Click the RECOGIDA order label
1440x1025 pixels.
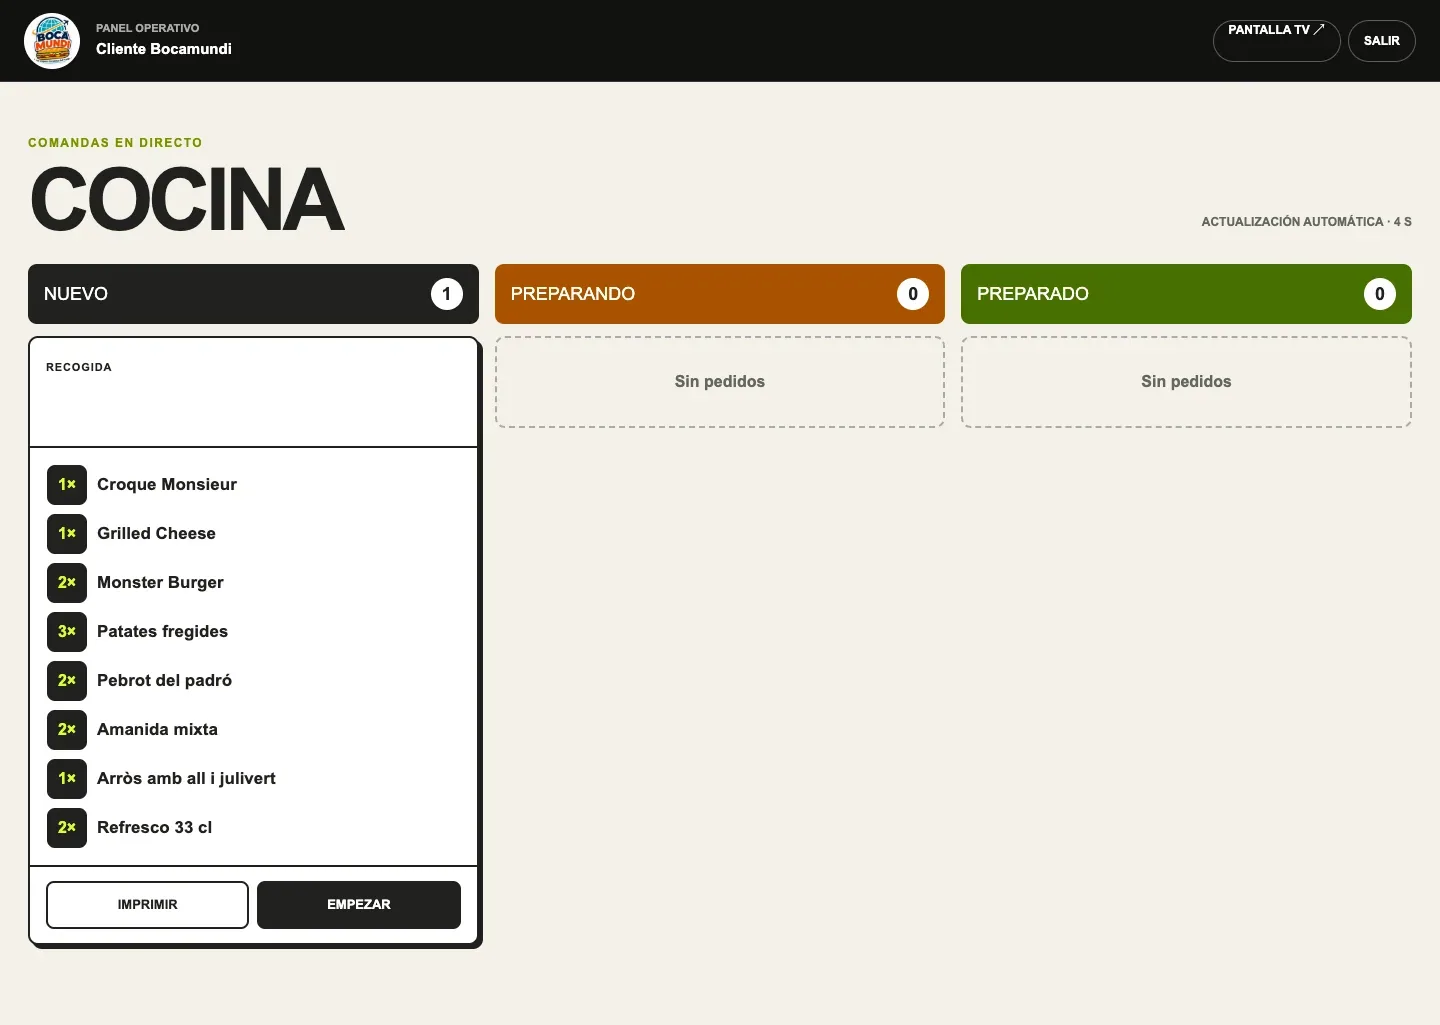pyautogui.click(x=79, y=368)
